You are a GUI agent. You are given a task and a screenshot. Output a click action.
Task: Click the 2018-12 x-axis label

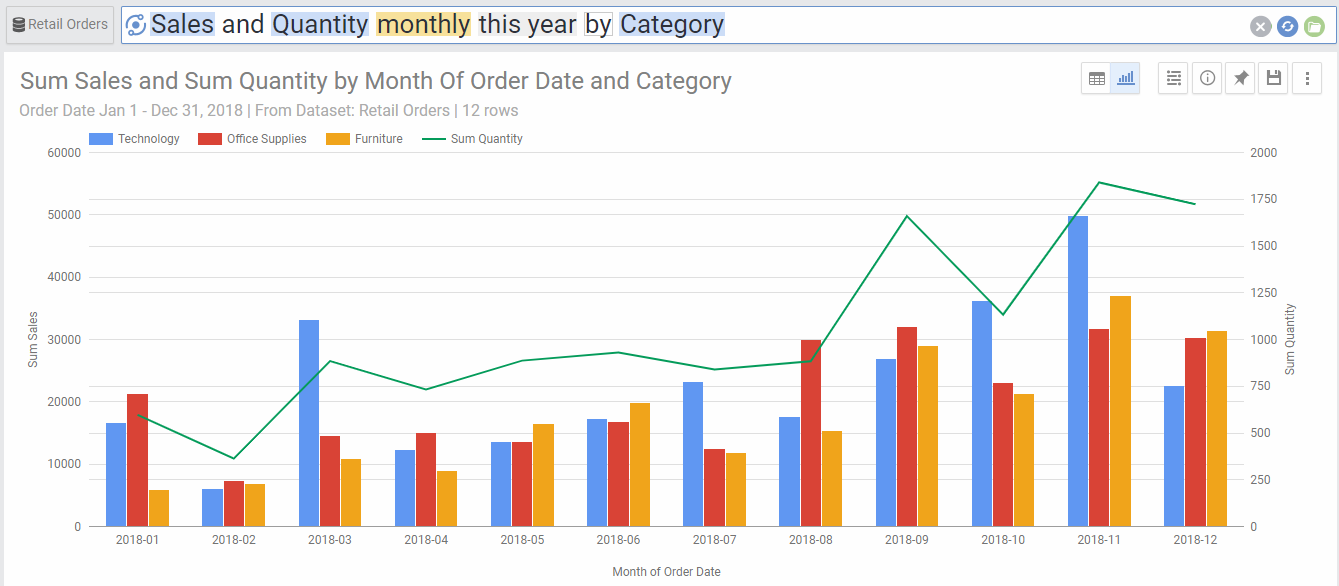pos(1195,540)
